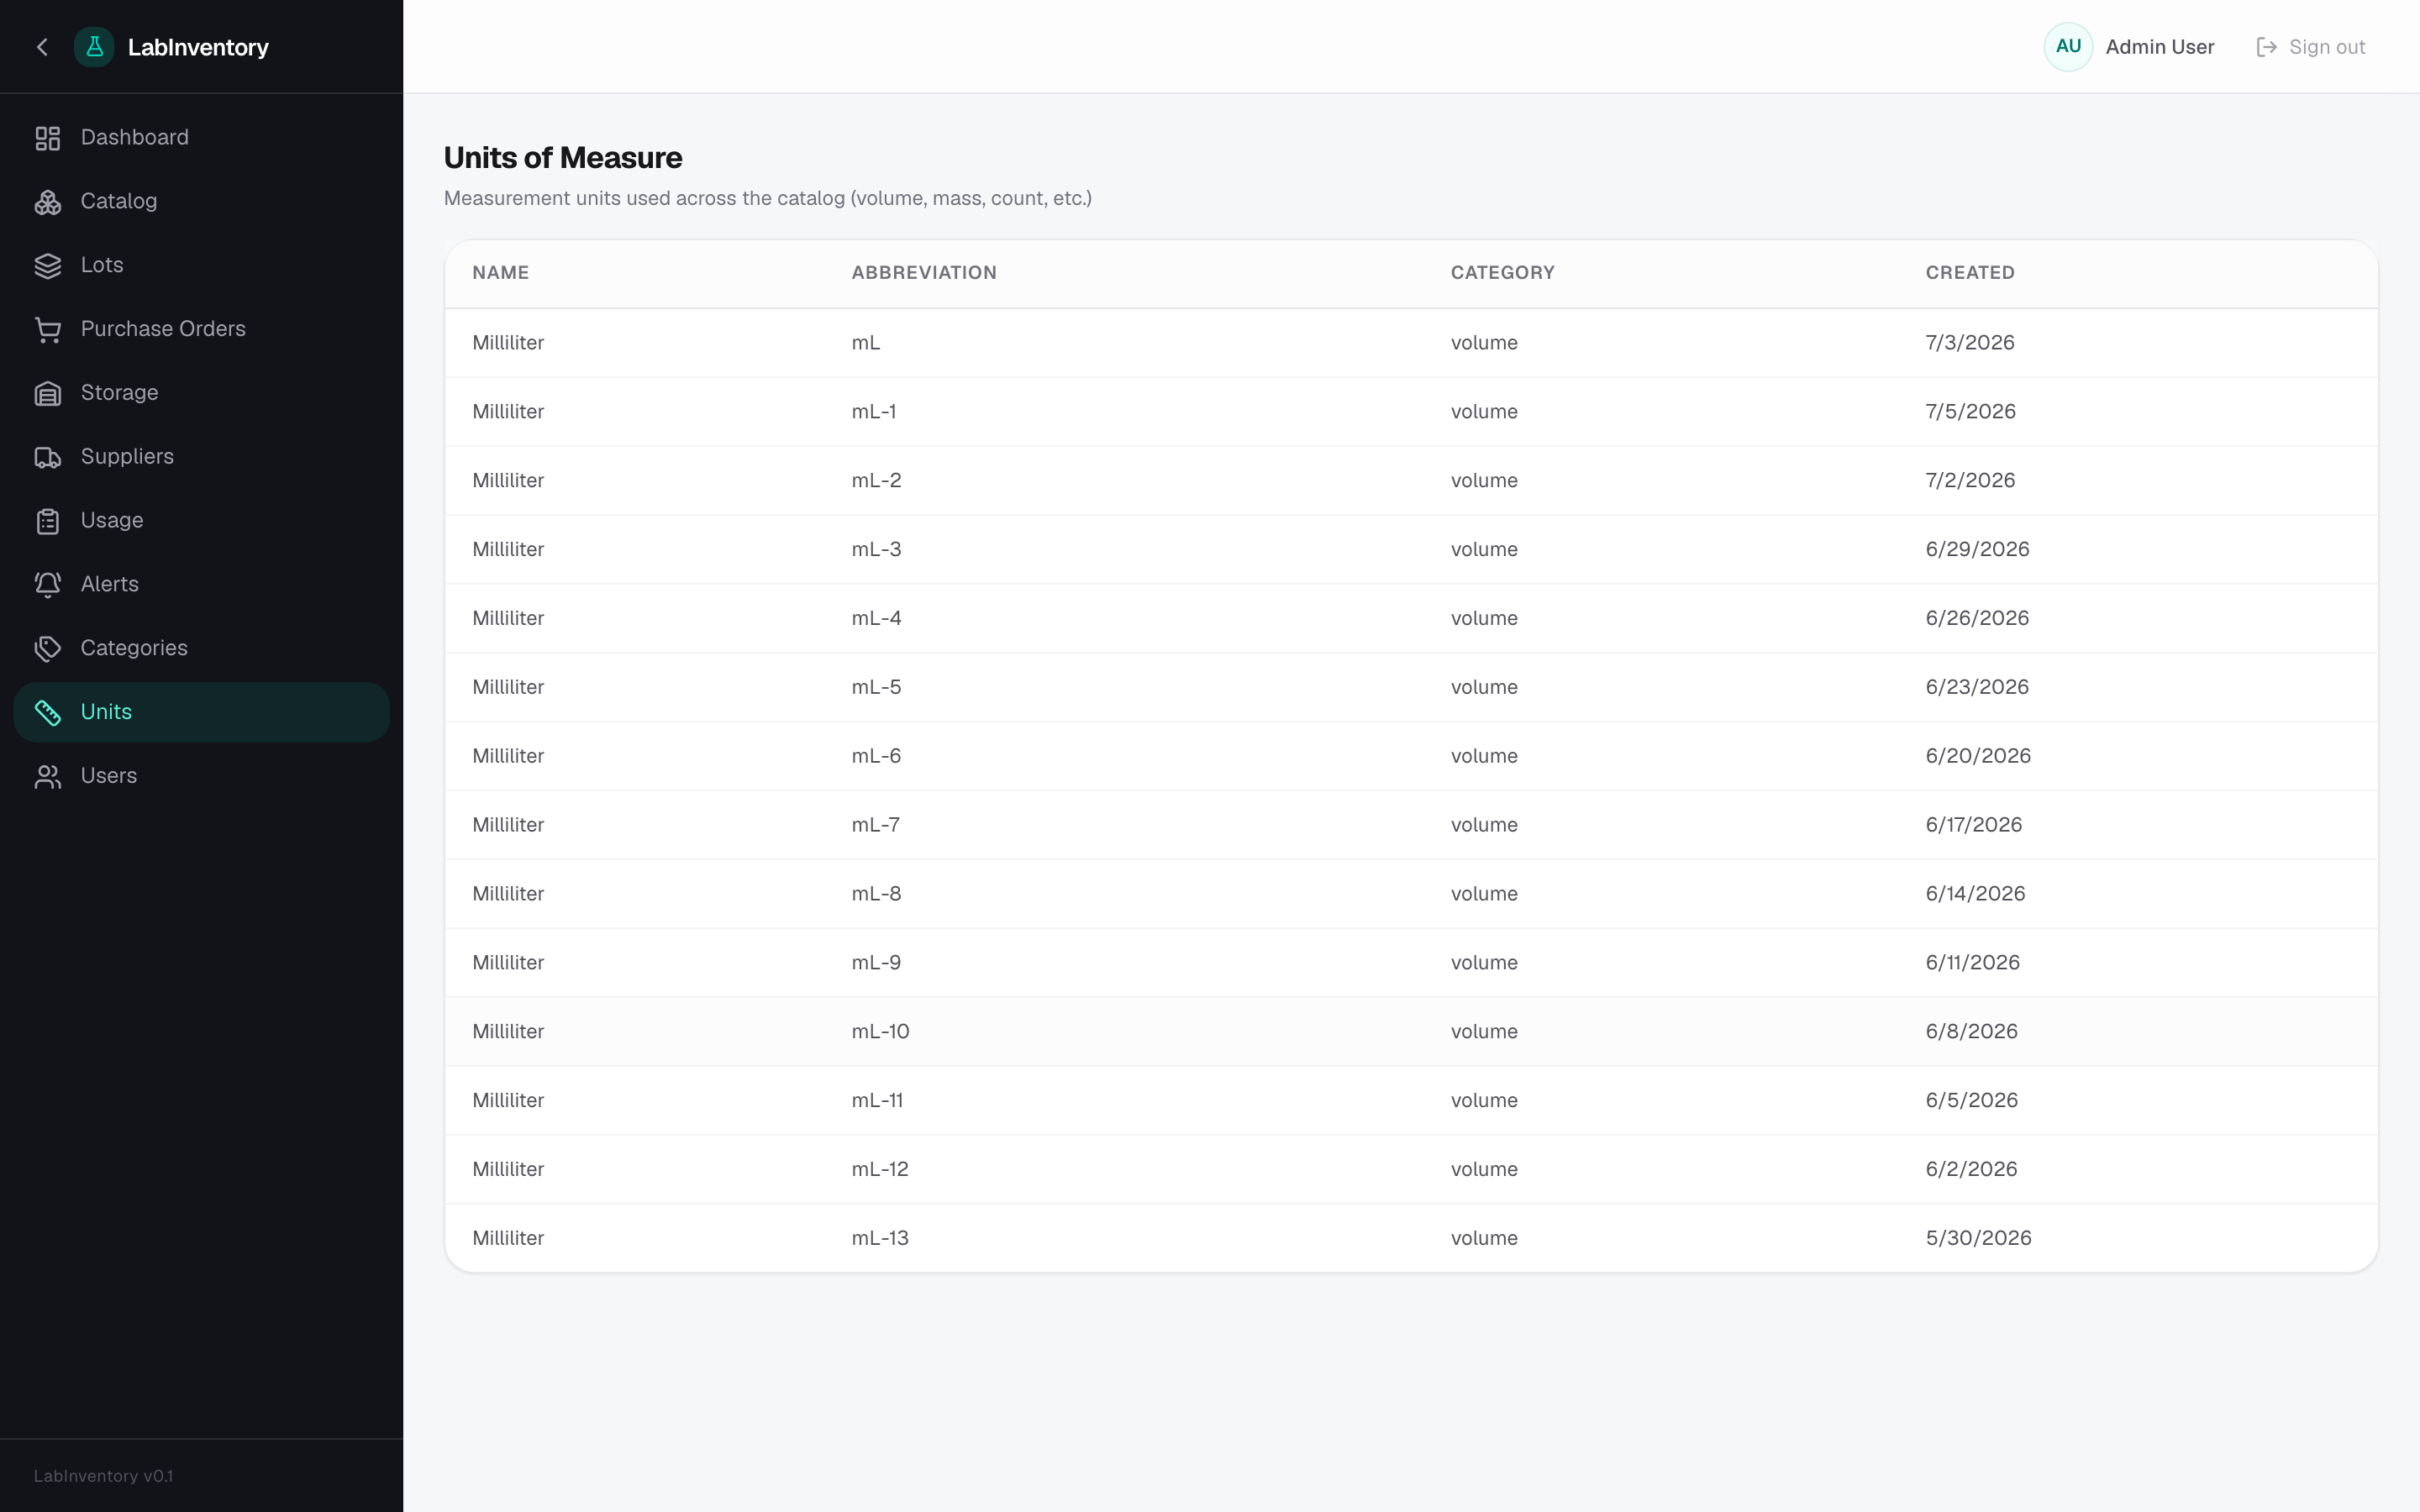Click the Catalog boxes icon
Screen dimensions: 2420x1512
[48, 202]
